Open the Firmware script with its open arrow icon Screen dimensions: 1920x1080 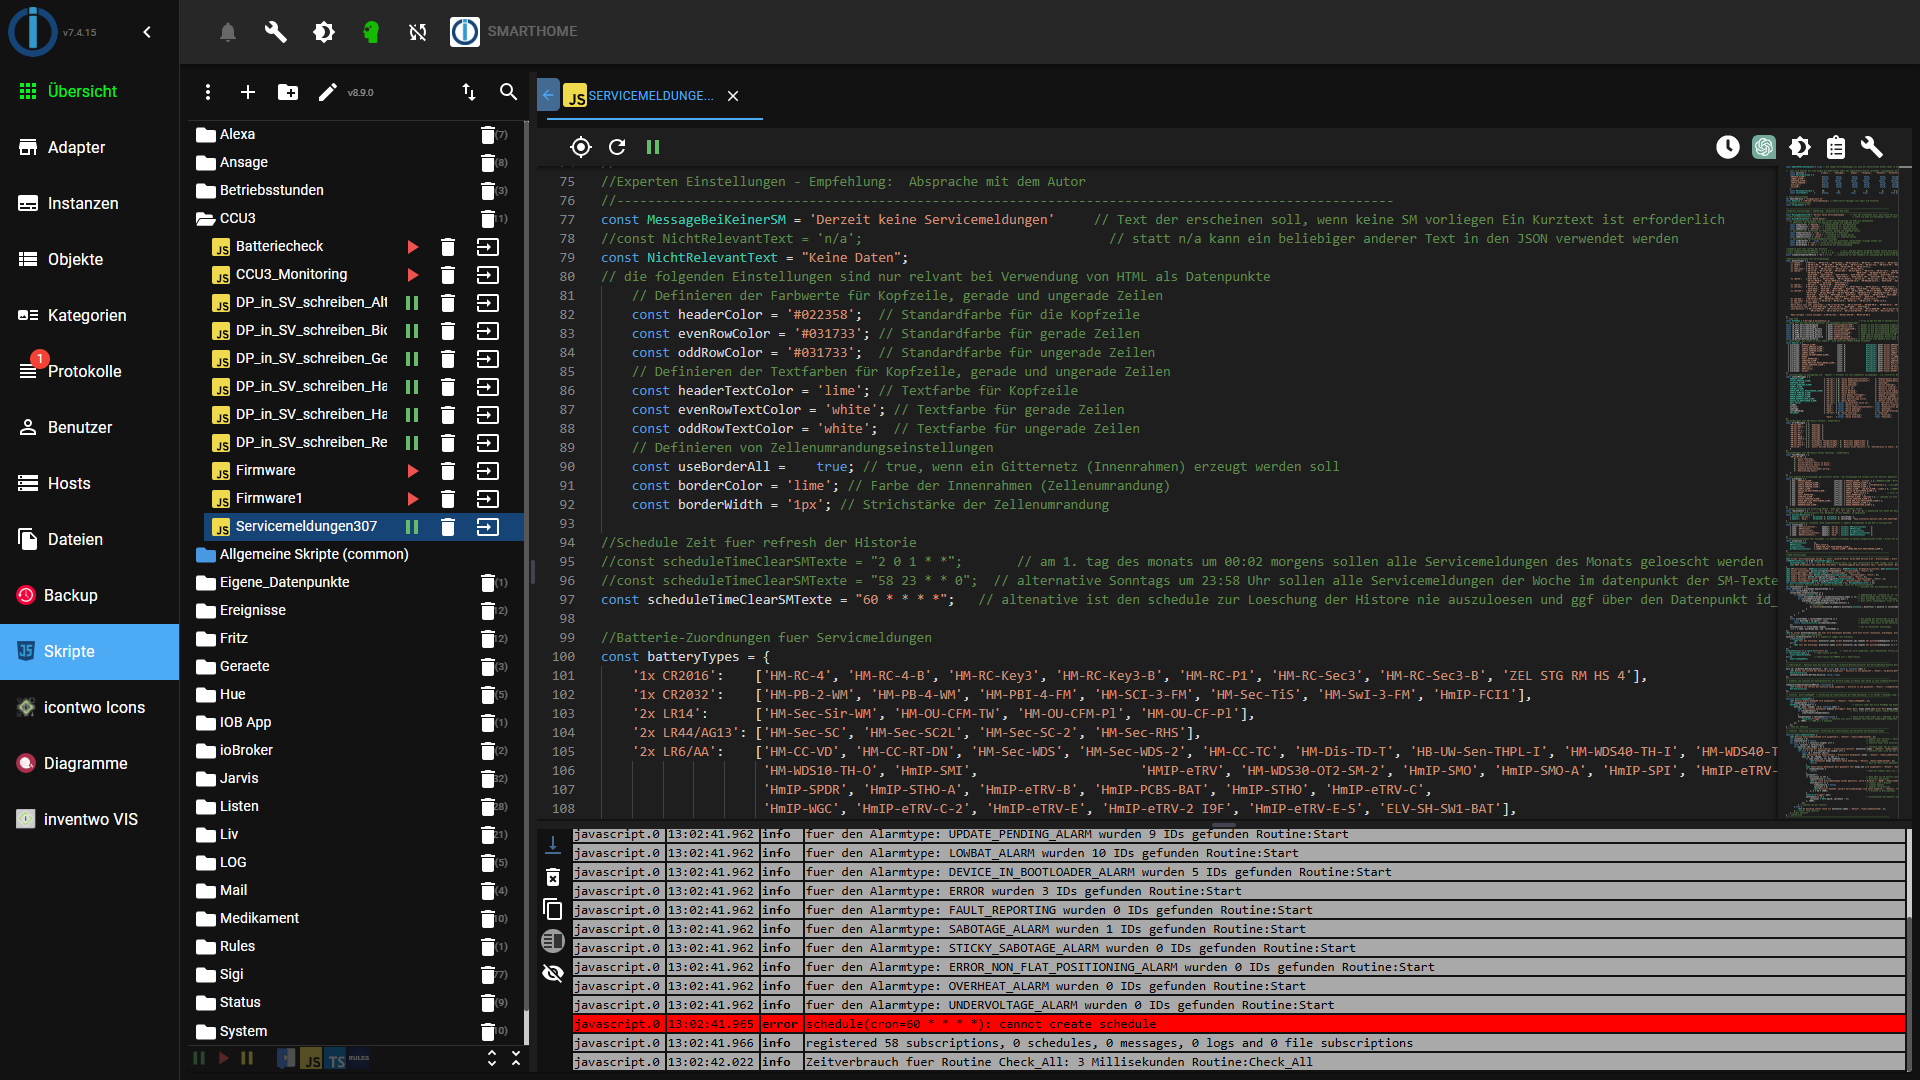coord(488,471)
